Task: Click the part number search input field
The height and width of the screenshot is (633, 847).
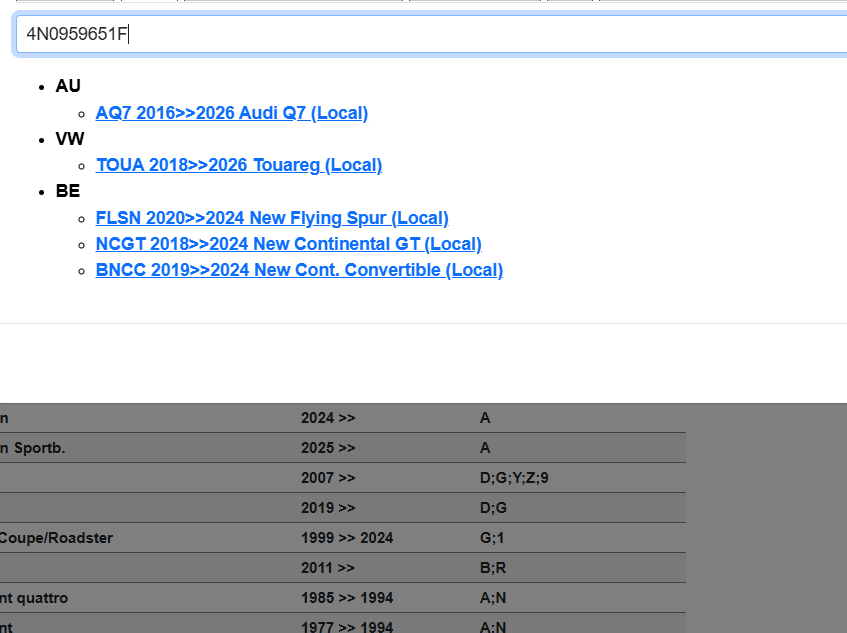Action: point(430,35)
